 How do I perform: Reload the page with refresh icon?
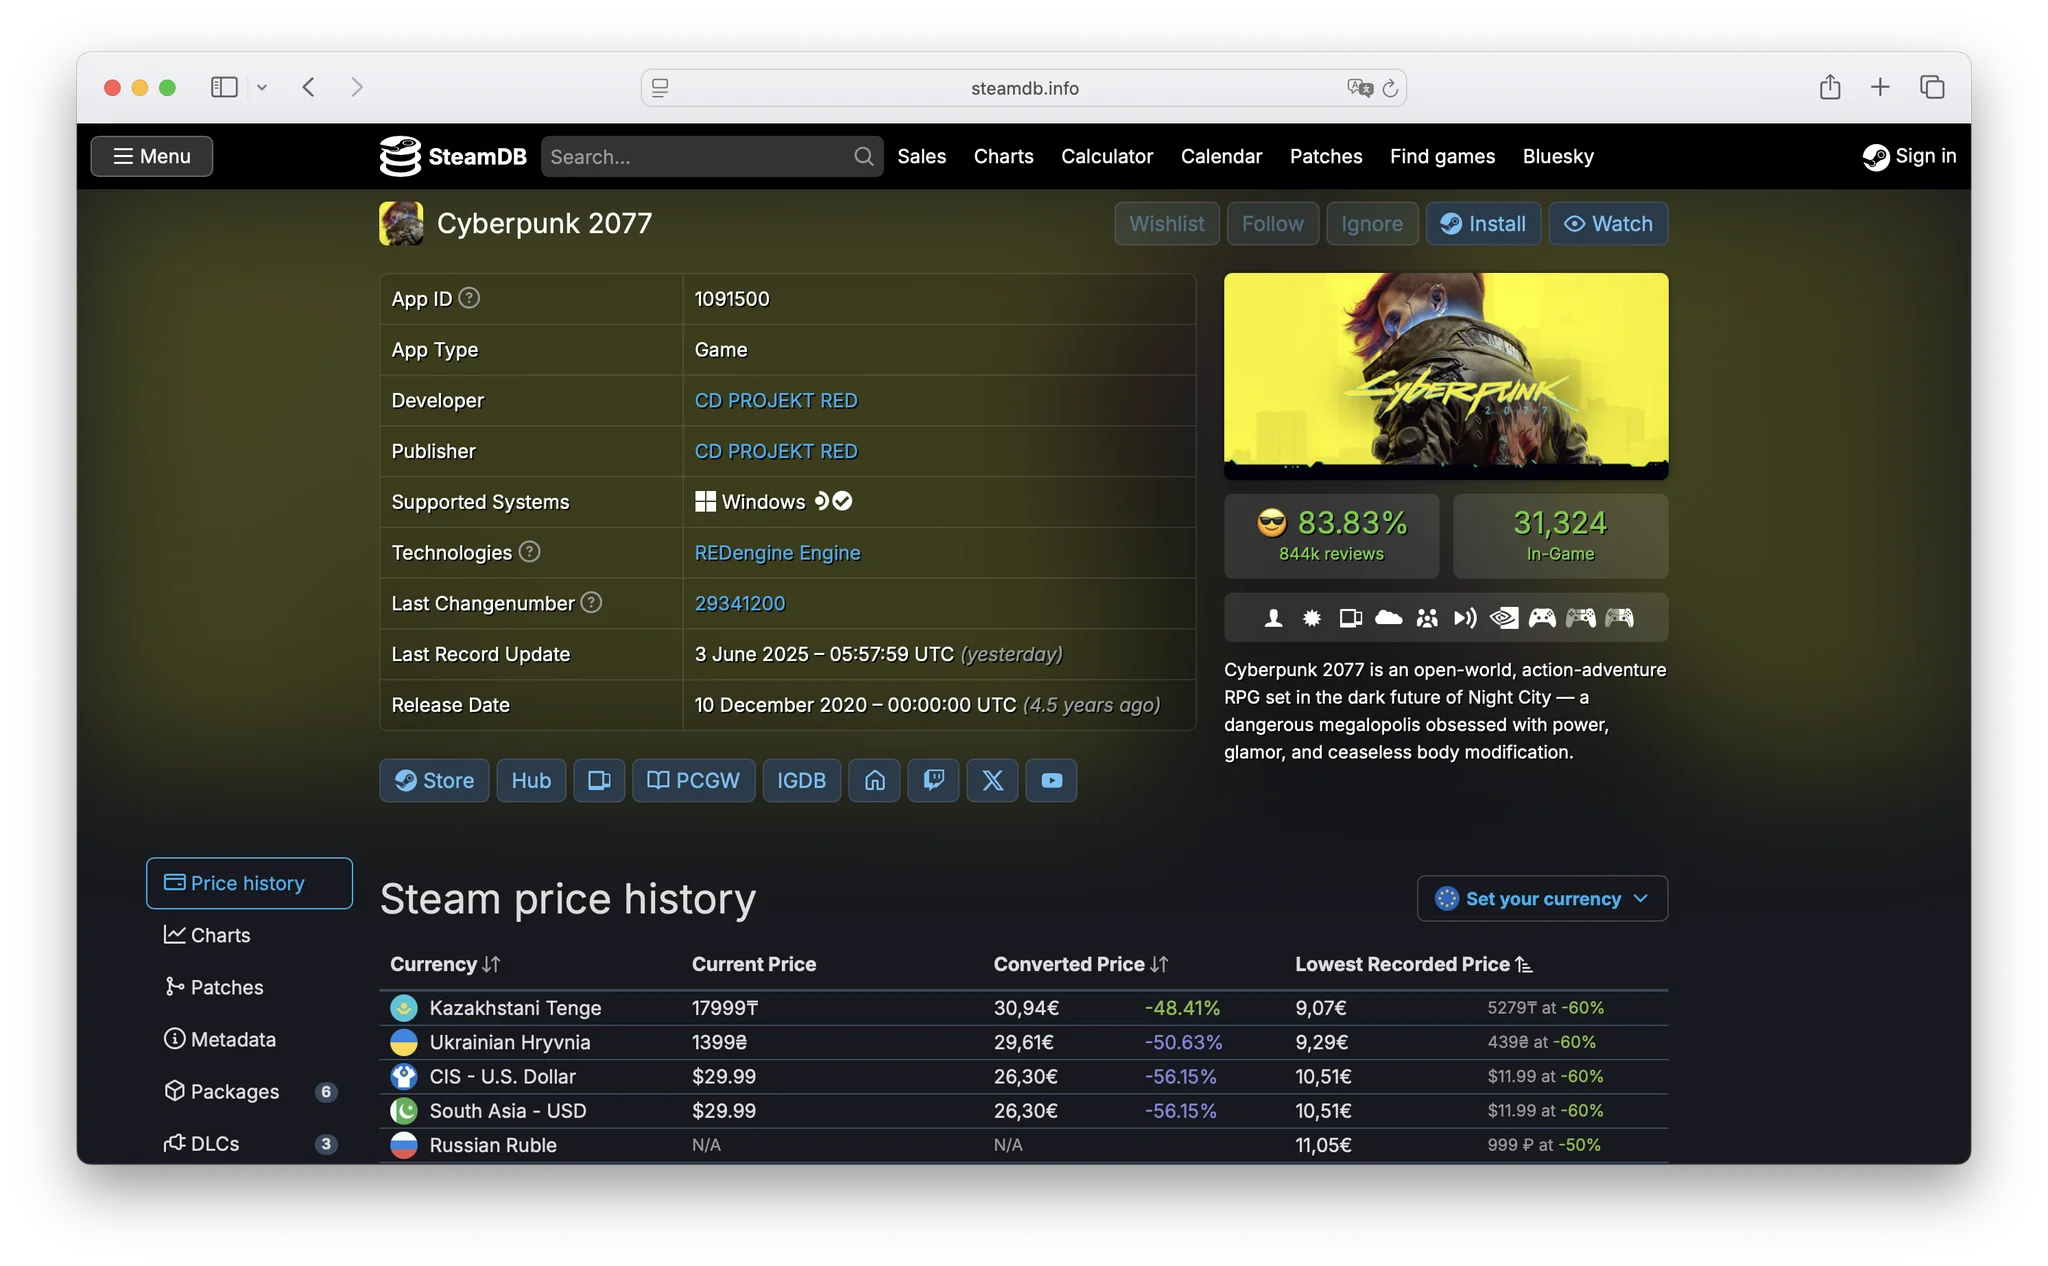pos(1390,88)
